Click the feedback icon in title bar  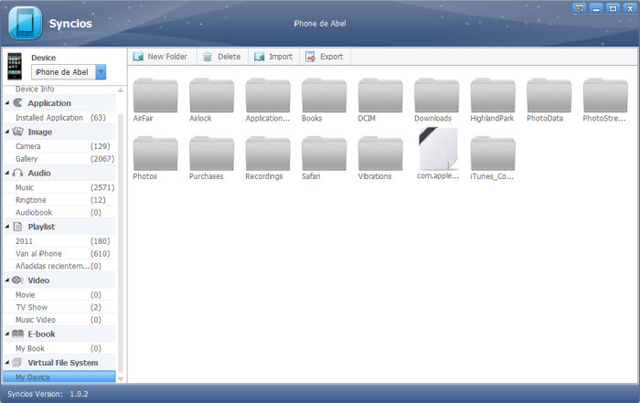(579, 8)
